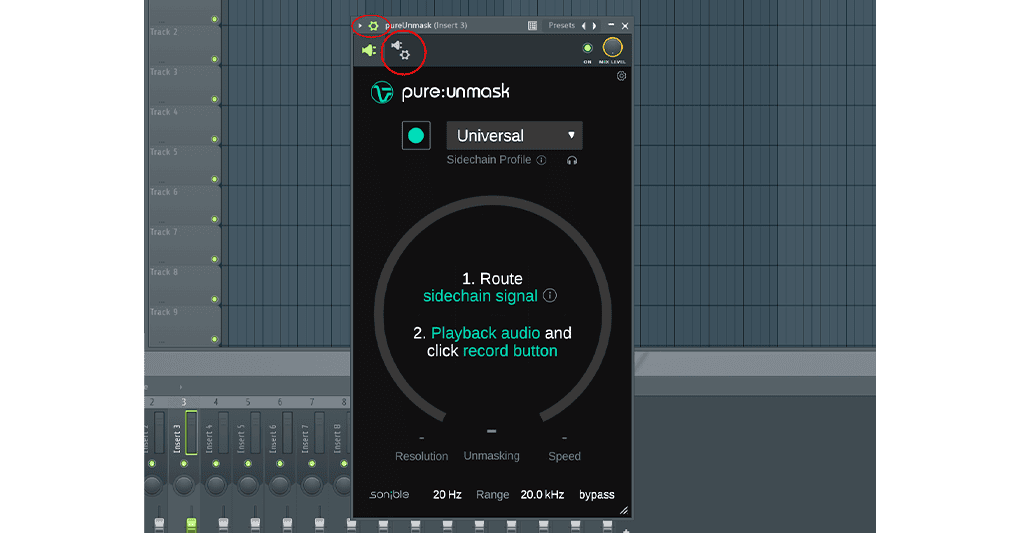
Task: Click the bypass button
Action: (x=597, y=495)
